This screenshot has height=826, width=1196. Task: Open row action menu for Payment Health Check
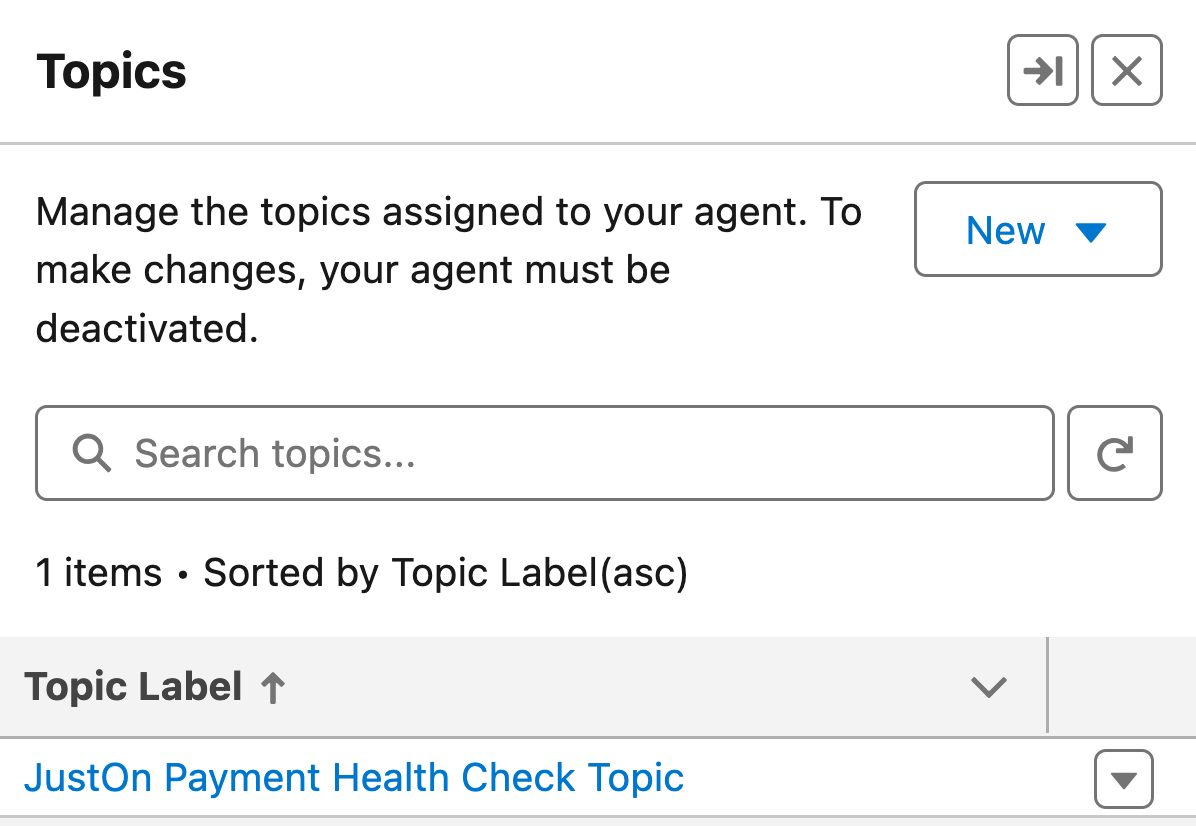click(1122, 778)
